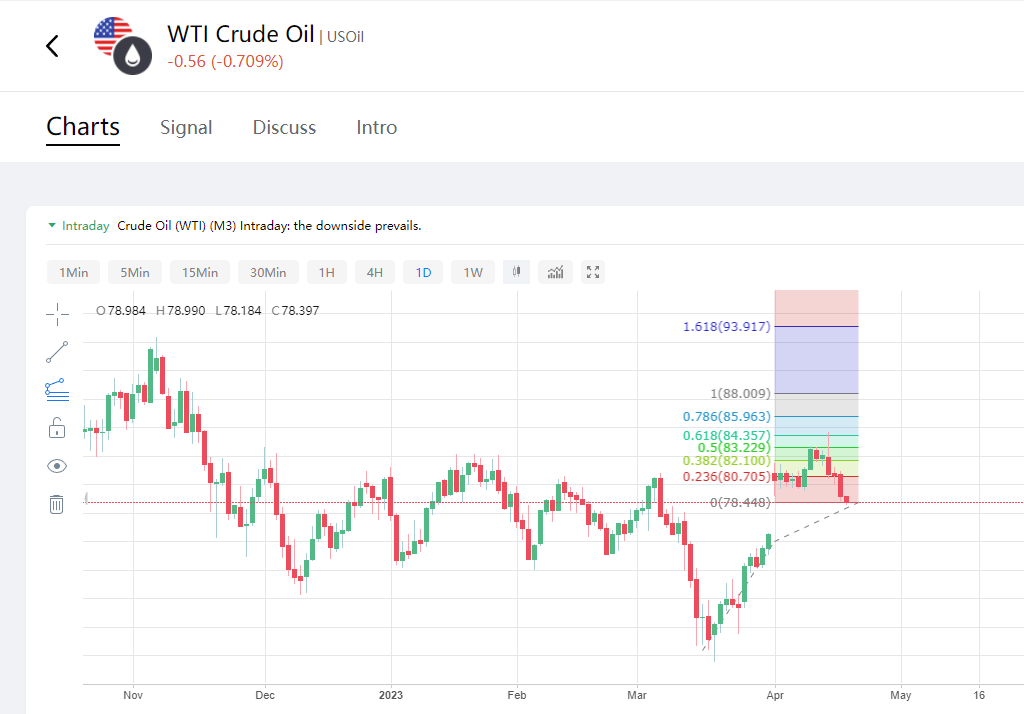Screen dimensions: 1024x714
Task: Select the Fibonacci retracement tool
Action: click(57, 390)
